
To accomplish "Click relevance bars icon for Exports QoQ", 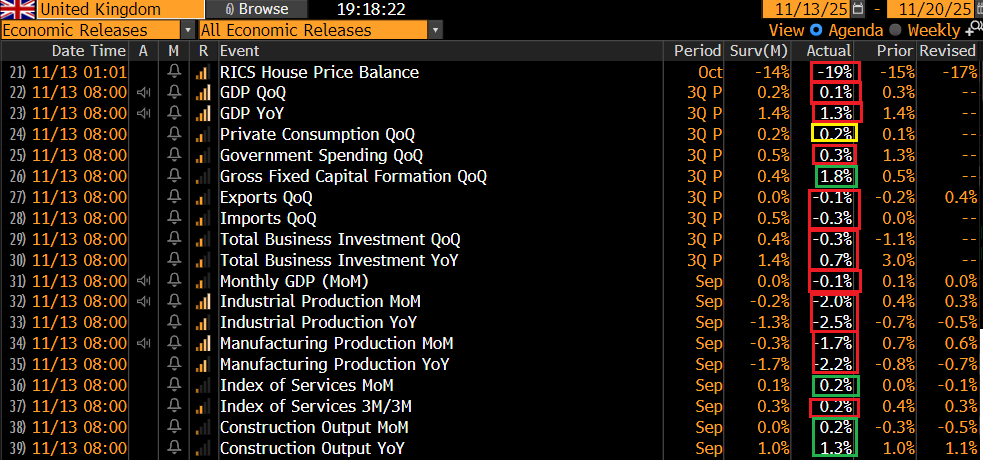I will point(203,197).
